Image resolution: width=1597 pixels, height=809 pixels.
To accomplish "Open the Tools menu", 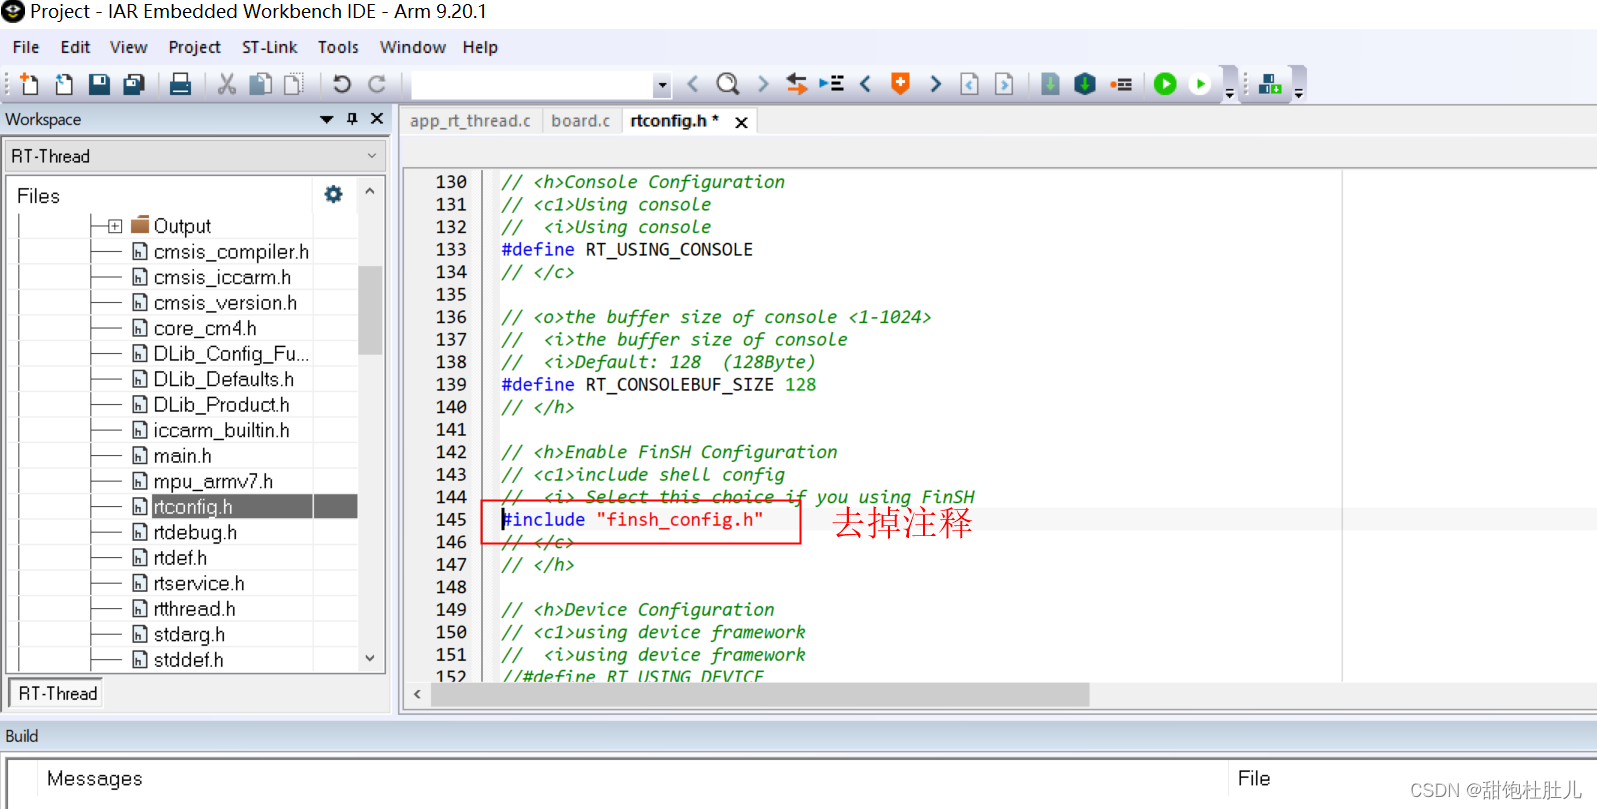I will (x=338, y=47).
